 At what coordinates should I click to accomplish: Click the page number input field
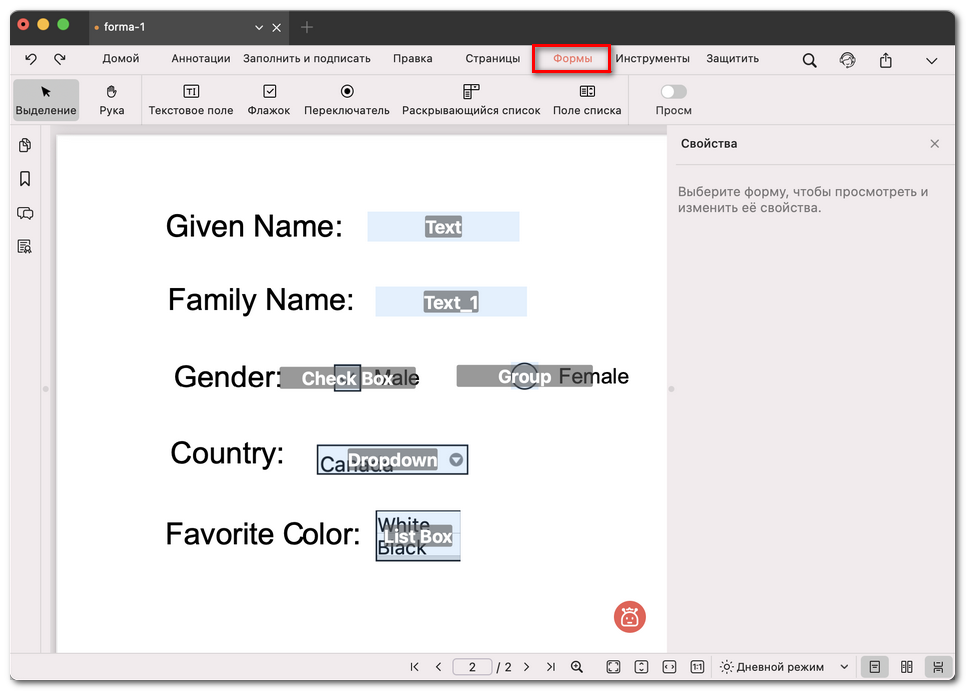(472, 667)
